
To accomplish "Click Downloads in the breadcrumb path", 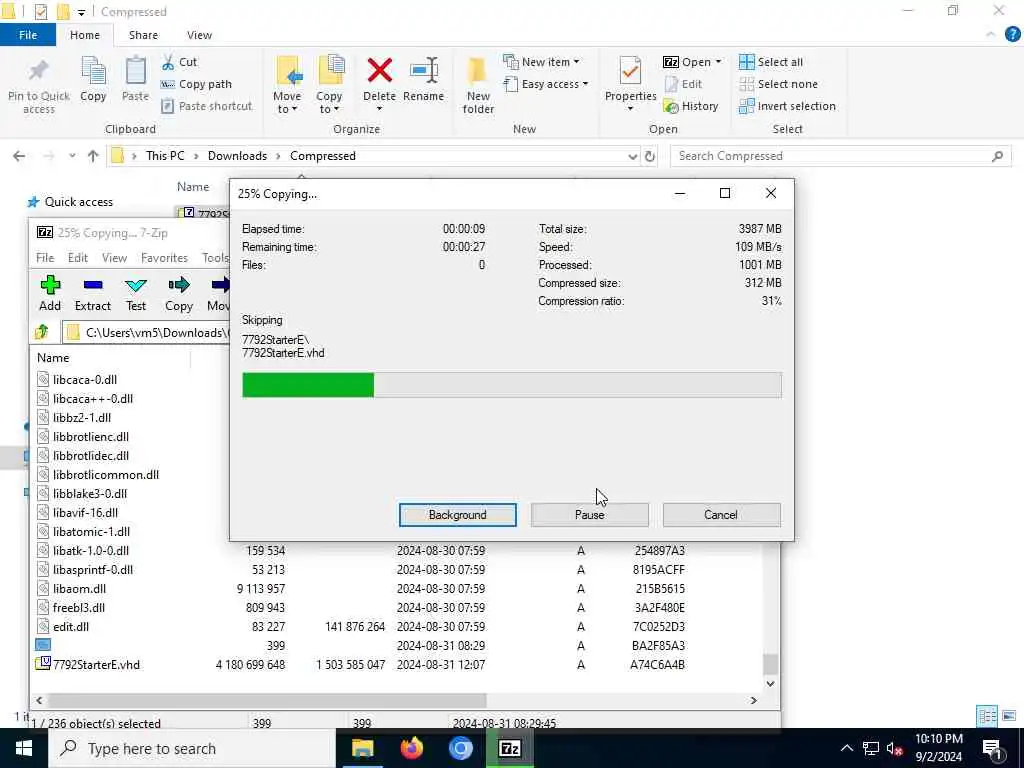I will point(237,156).
